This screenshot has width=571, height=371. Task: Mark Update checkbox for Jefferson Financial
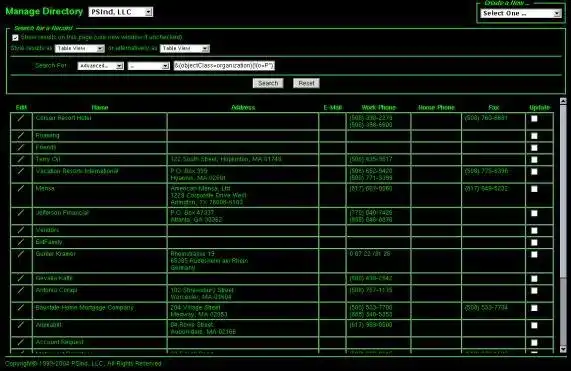click(x=534, y=213)
